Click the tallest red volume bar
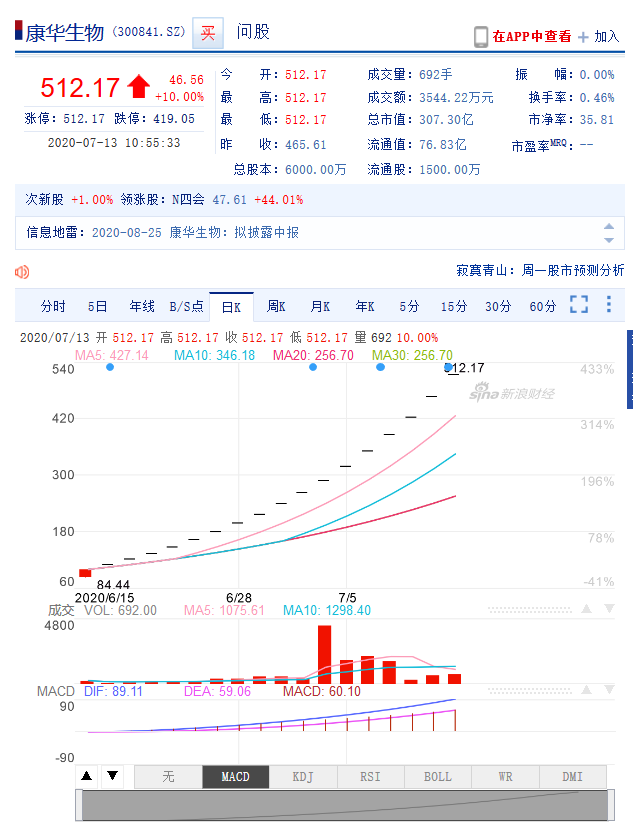 [325, 654]
